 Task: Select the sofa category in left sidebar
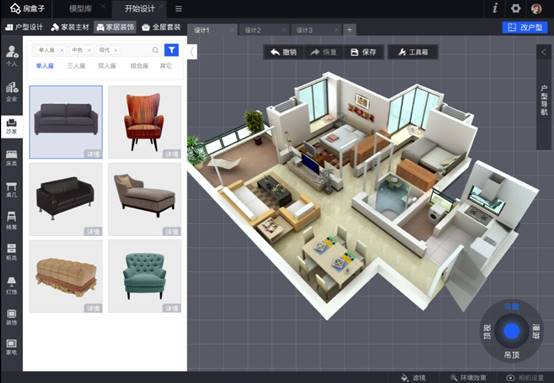pos(11,126)
